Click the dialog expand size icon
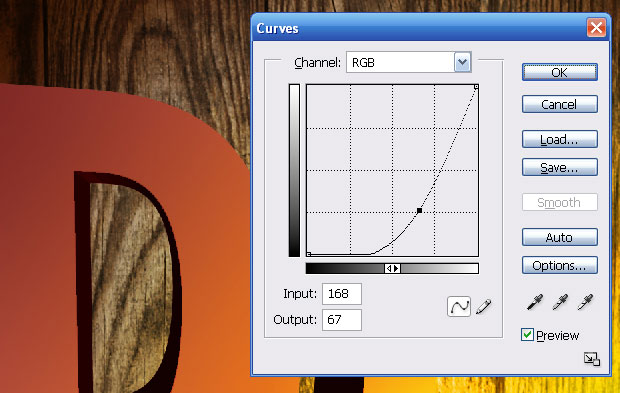This screenshot has height=393, width=620. [592, 359]
